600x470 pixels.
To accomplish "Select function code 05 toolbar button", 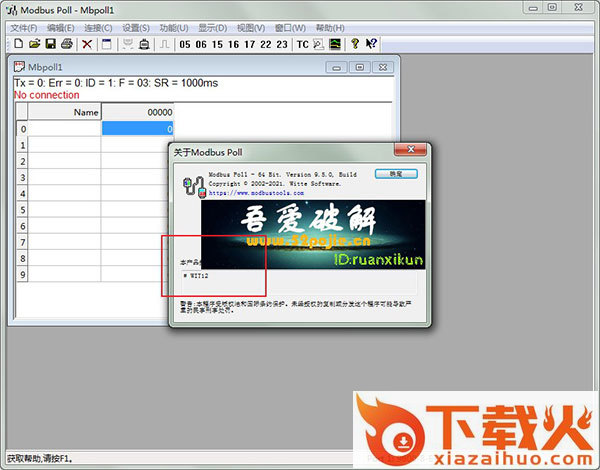I will pyautogui.click(x=185, y=44).
